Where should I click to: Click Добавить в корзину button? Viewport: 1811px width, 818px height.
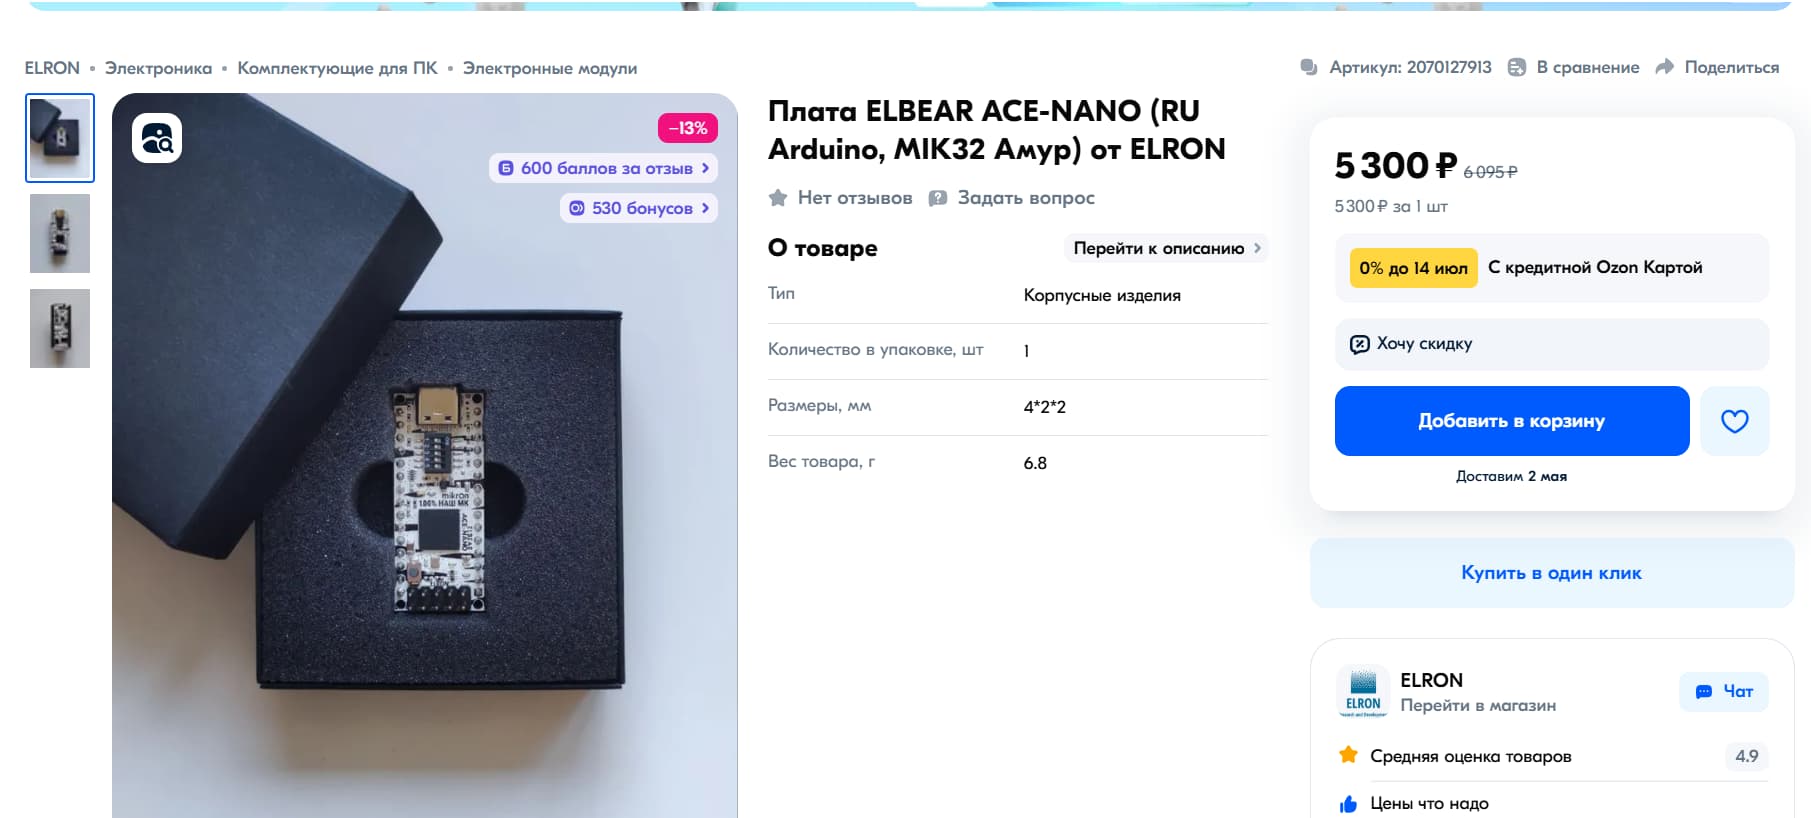[1512, 421]
